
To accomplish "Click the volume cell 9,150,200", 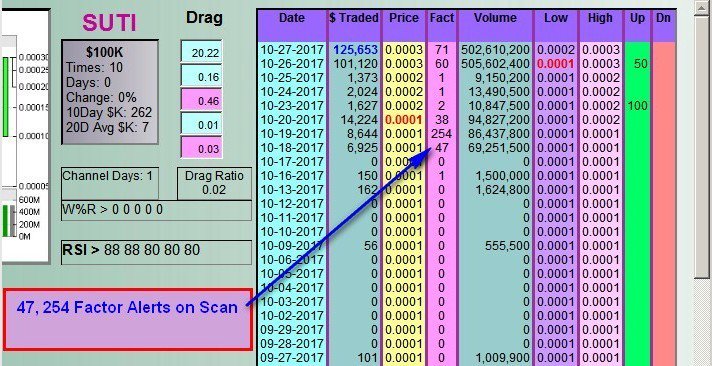I will pos(502,78).
